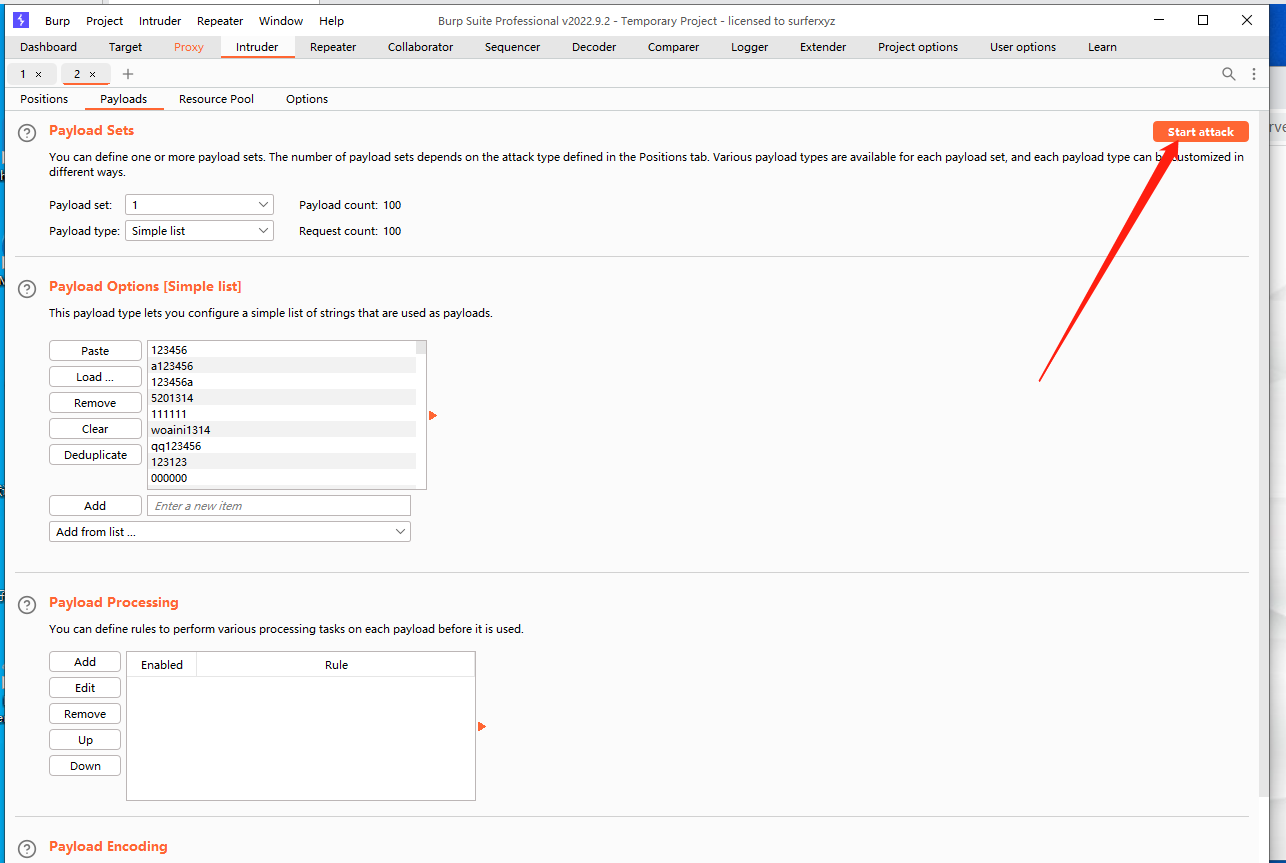Click the Enter a new item field

tap(279, 506)
